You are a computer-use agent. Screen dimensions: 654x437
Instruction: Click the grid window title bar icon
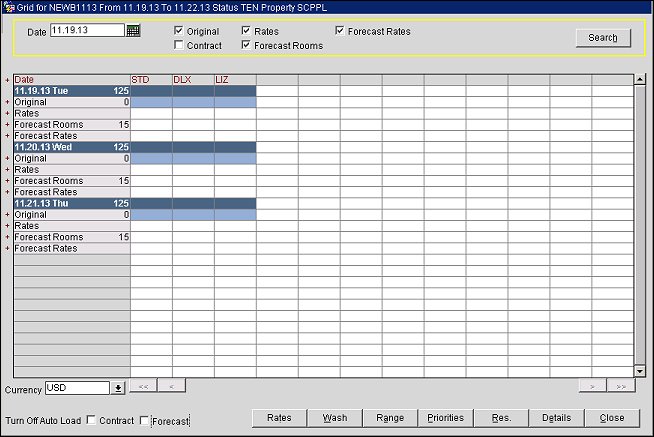point(8,6)
